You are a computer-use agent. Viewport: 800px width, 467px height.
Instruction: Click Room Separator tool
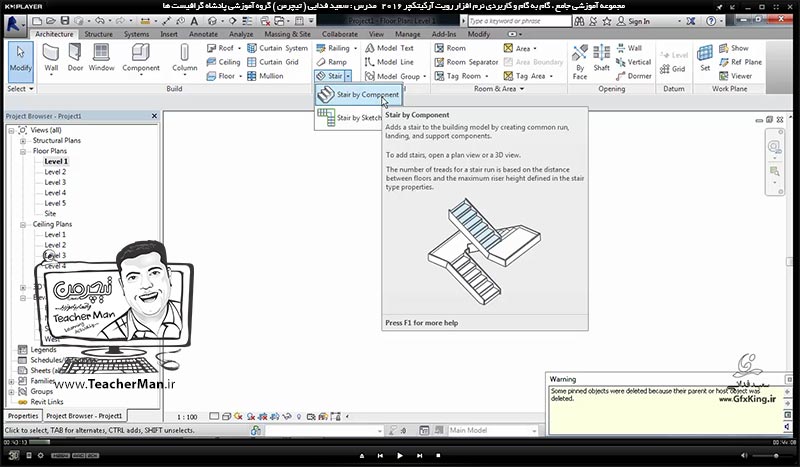466,62
